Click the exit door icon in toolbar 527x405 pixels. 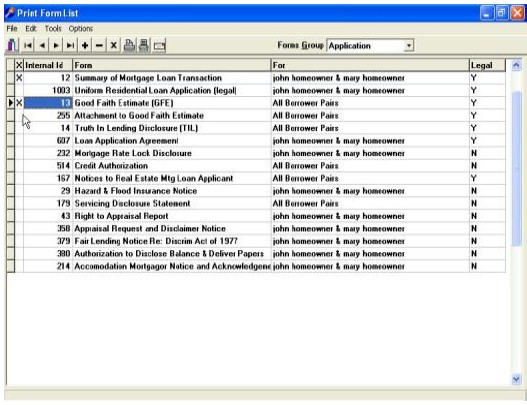12,45
